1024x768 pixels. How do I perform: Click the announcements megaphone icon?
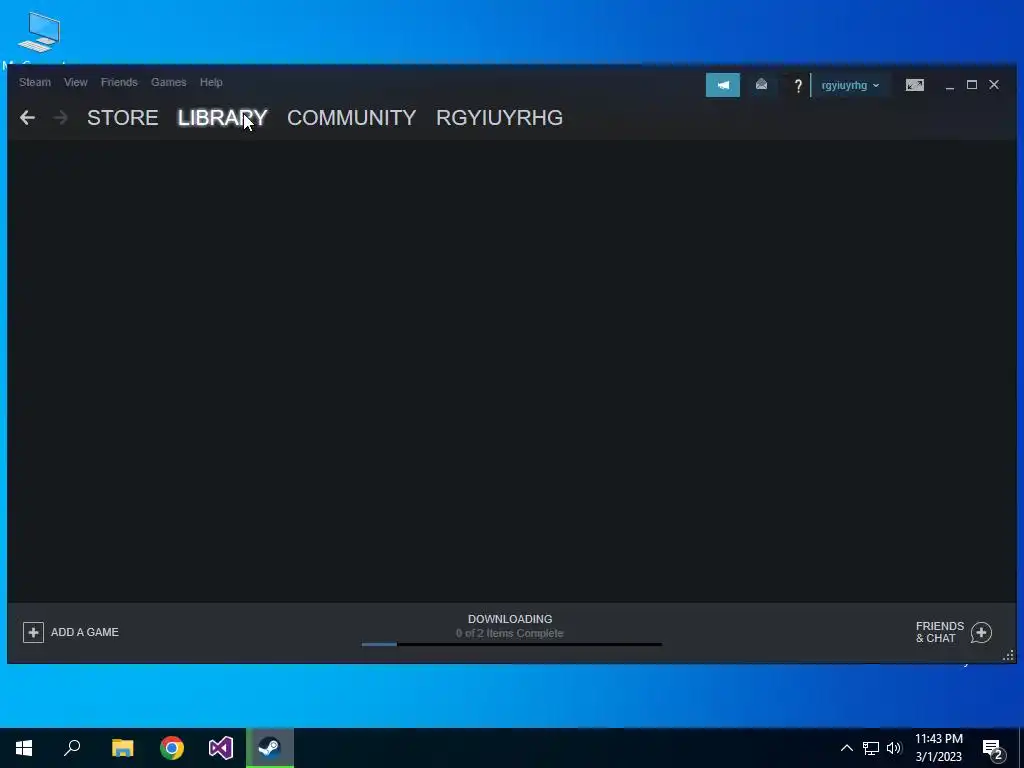(x=723, y=85)
